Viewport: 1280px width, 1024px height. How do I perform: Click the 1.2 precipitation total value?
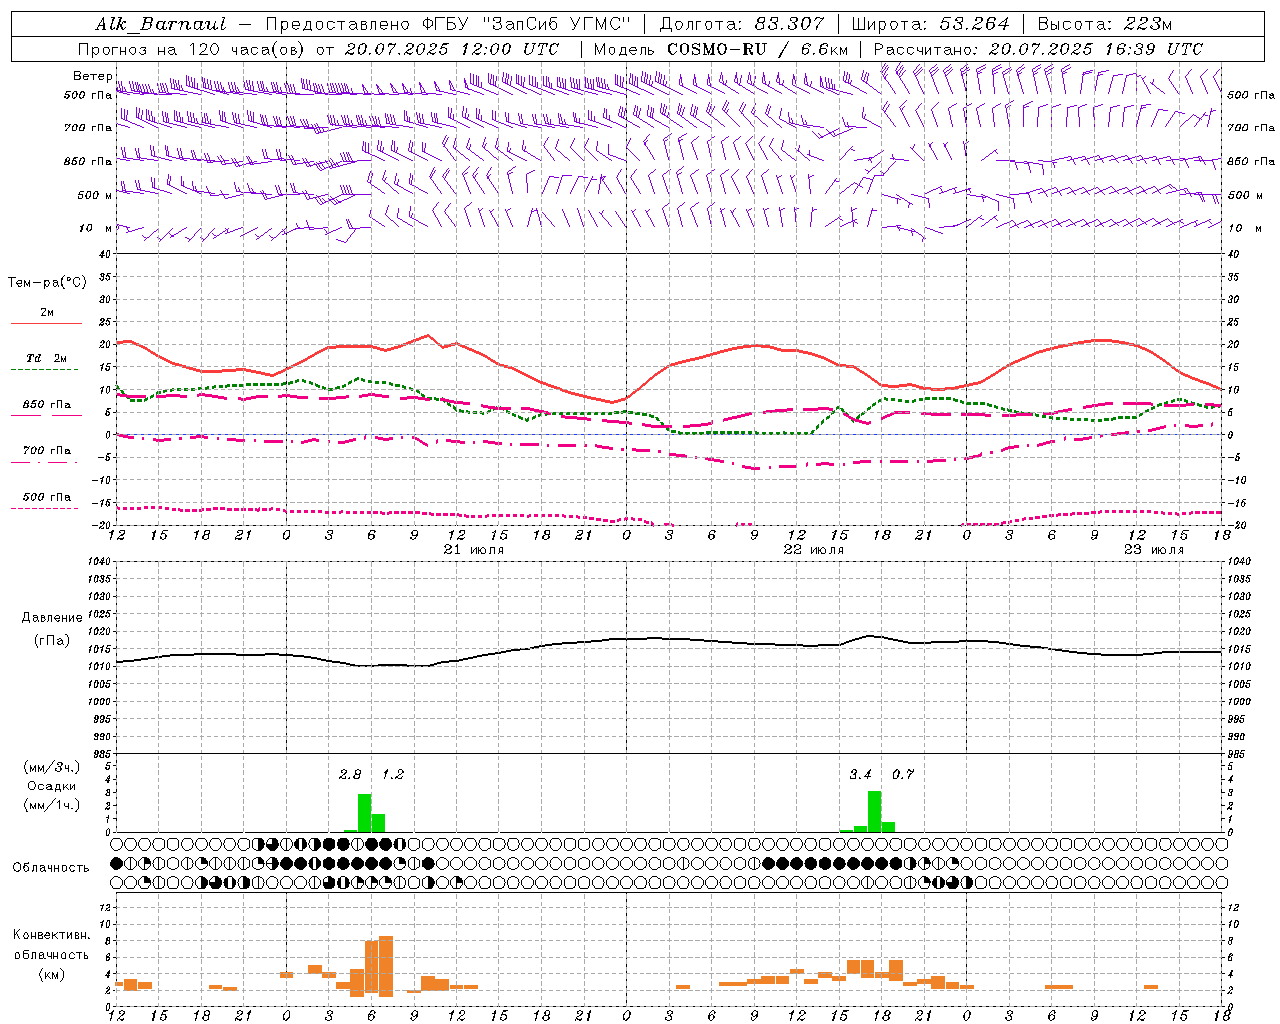(393, 775)
